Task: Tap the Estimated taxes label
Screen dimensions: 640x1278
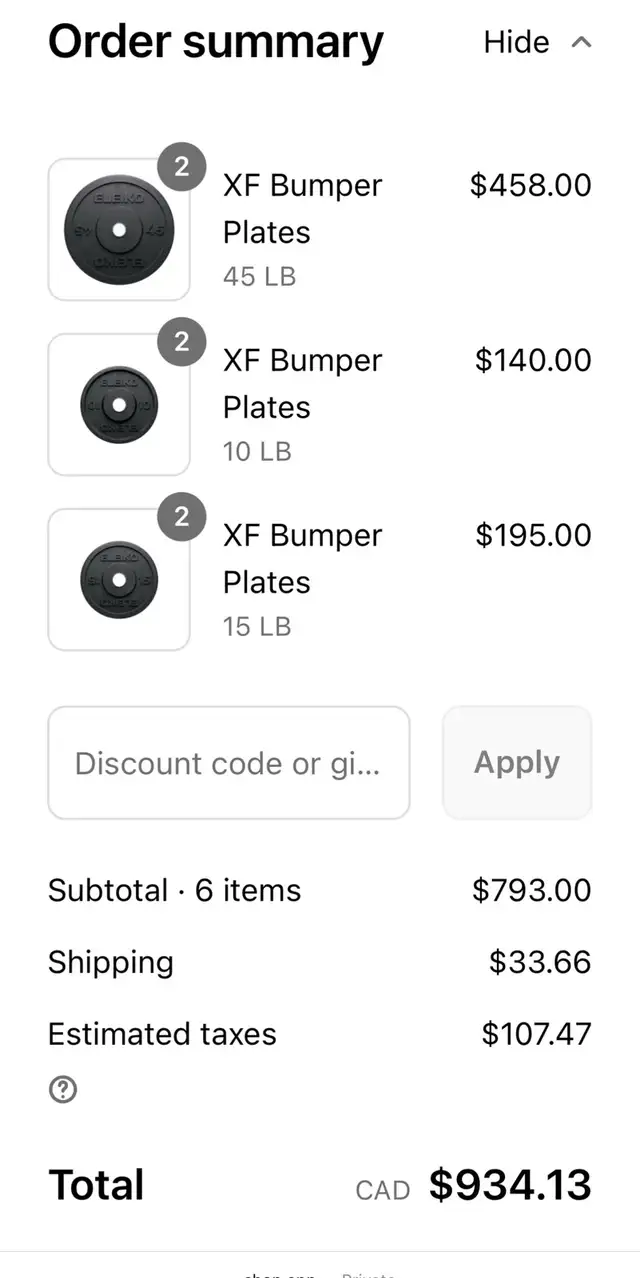Action: coord(162,1034)
